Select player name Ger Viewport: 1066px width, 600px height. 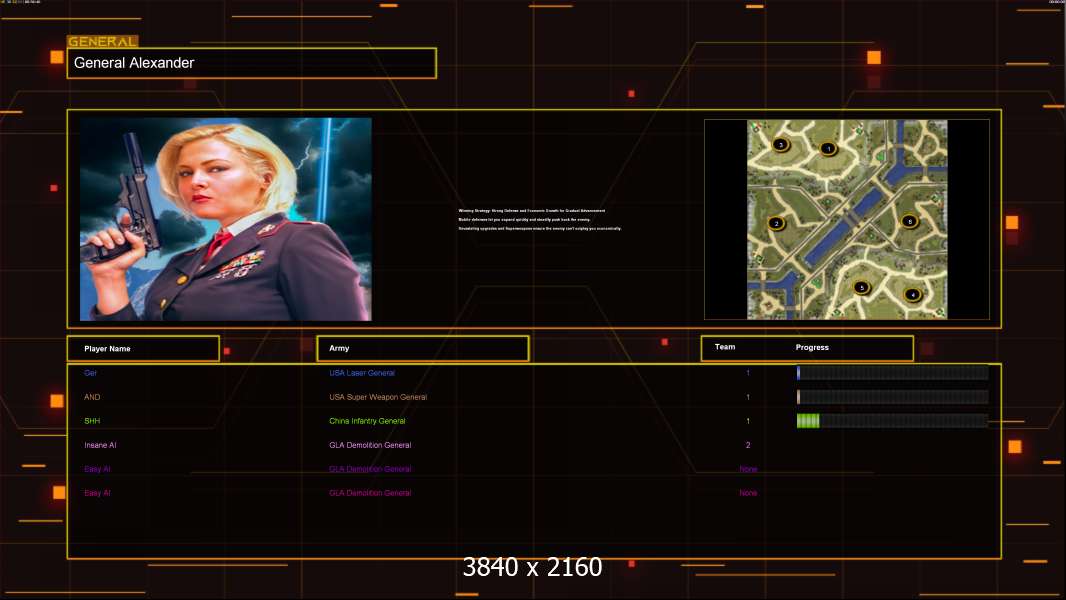(x=90, y=373)
